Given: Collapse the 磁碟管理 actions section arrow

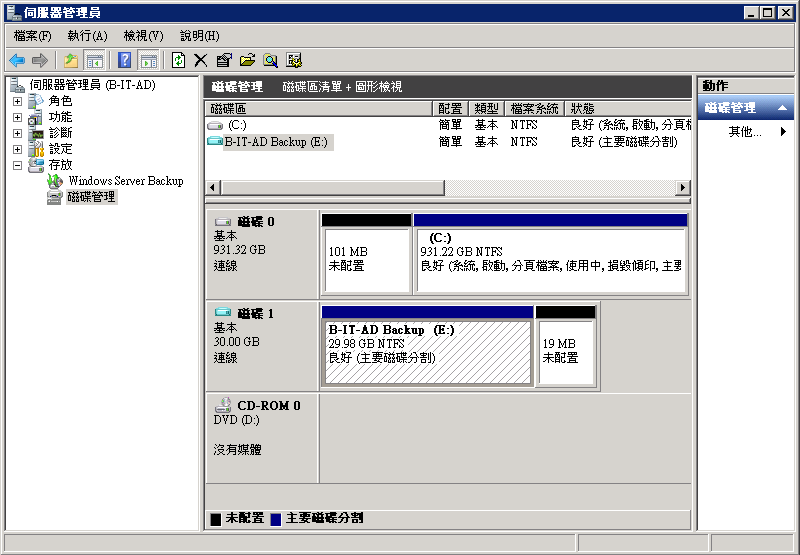Looking at the screenshot, I should click(x=782, y=108).
